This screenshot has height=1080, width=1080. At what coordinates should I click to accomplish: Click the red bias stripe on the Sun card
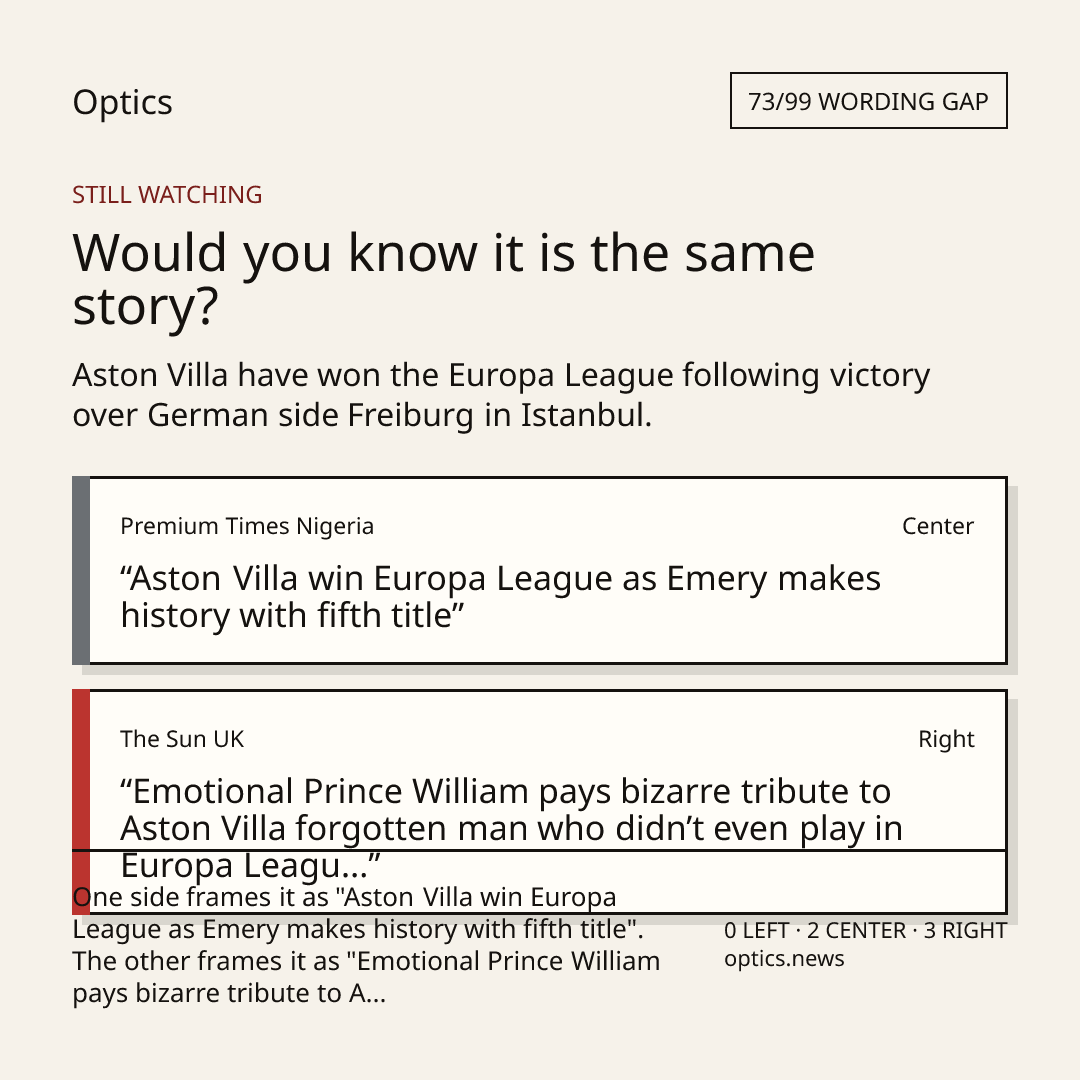point(81,802)
